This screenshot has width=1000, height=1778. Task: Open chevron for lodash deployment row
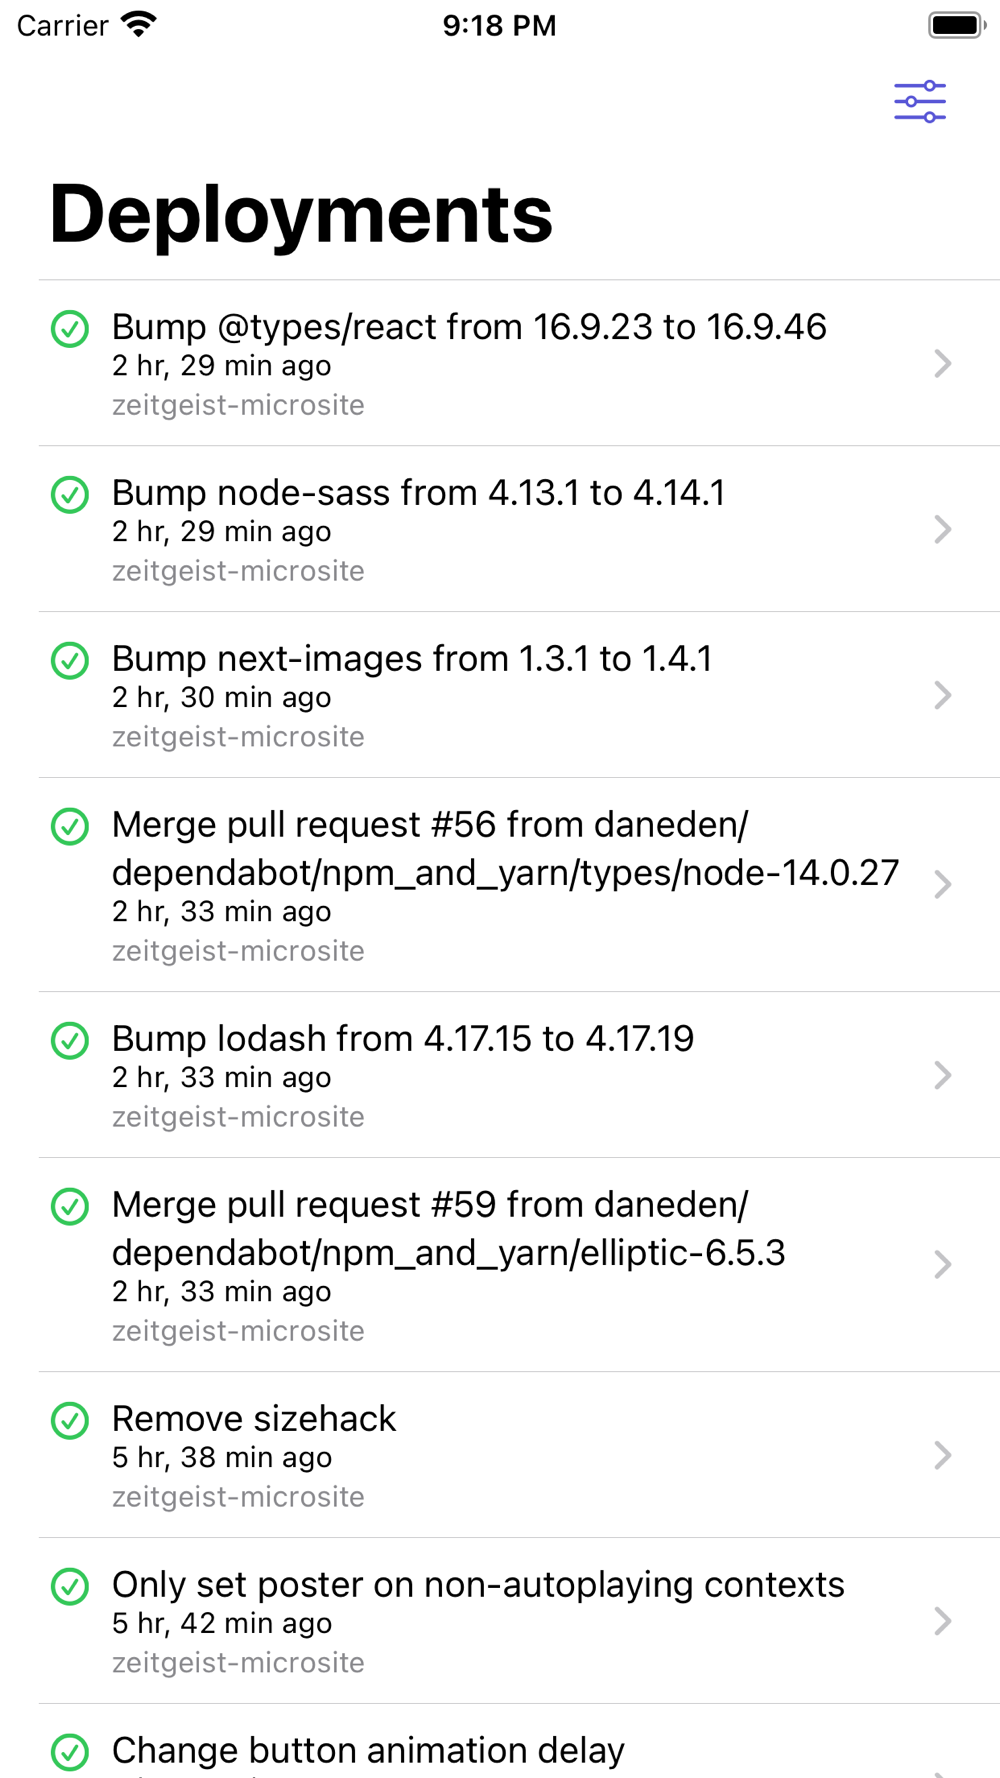coord(942,1075)
